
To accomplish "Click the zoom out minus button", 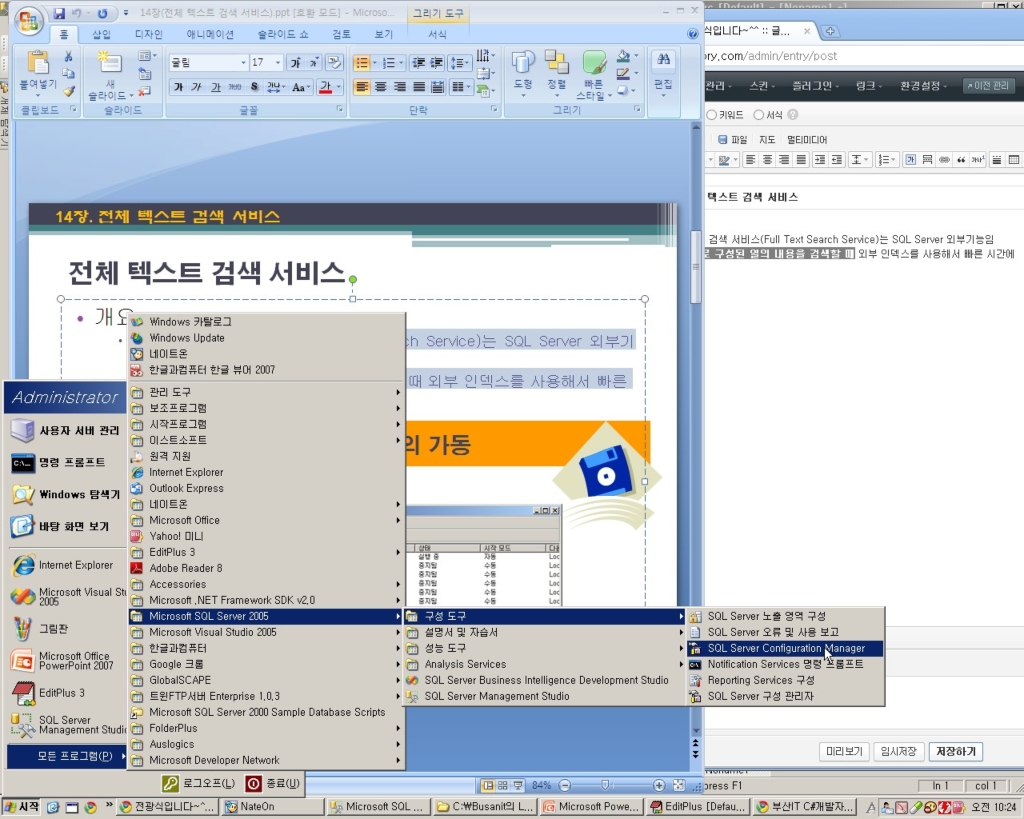I will pos(565,785).
